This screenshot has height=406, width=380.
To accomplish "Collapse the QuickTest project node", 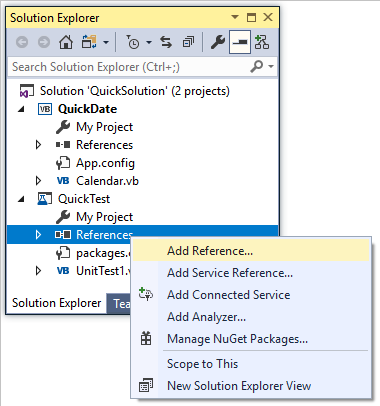I will click(x=21, y=199).
